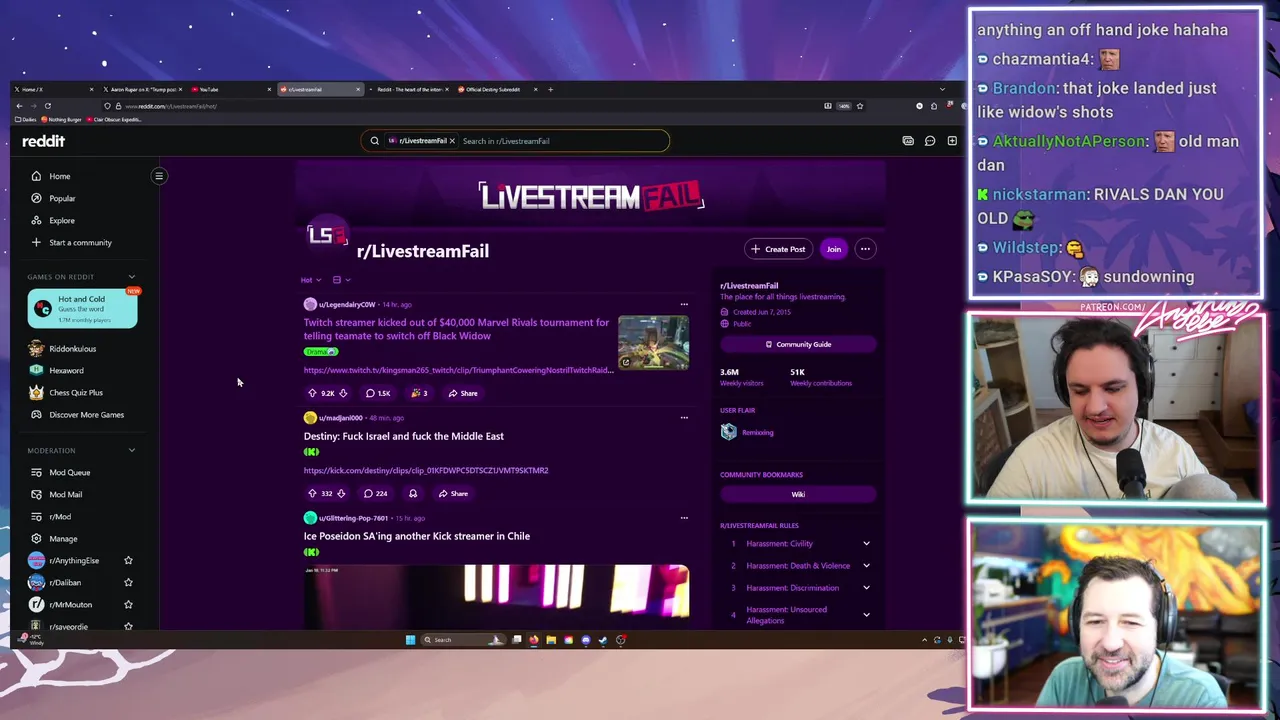Open Reddit chat icon
Viewport: 1280px width, 720px height.
coord(930,141)
